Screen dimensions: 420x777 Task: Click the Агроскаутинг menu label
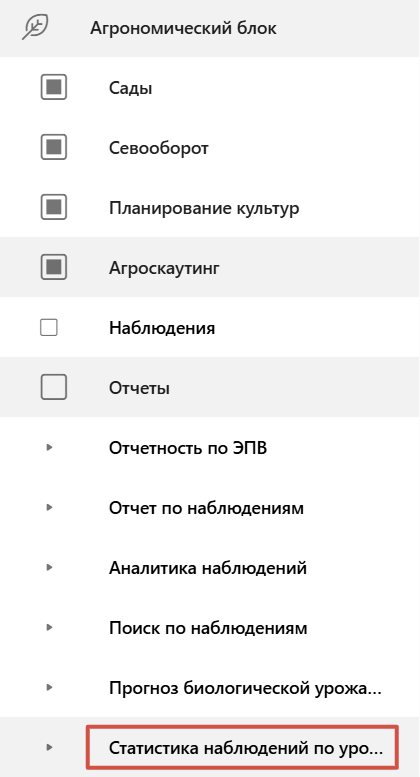(164, 268)
